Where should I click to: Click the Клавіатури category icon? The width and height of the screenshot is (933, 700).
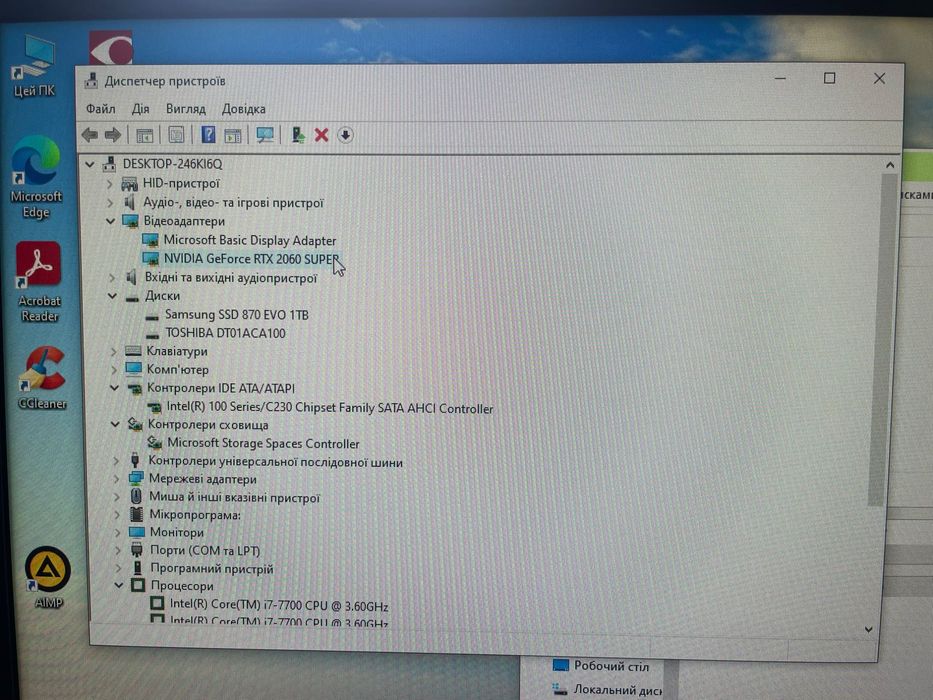pyautogui.click(x=133, y=351)
